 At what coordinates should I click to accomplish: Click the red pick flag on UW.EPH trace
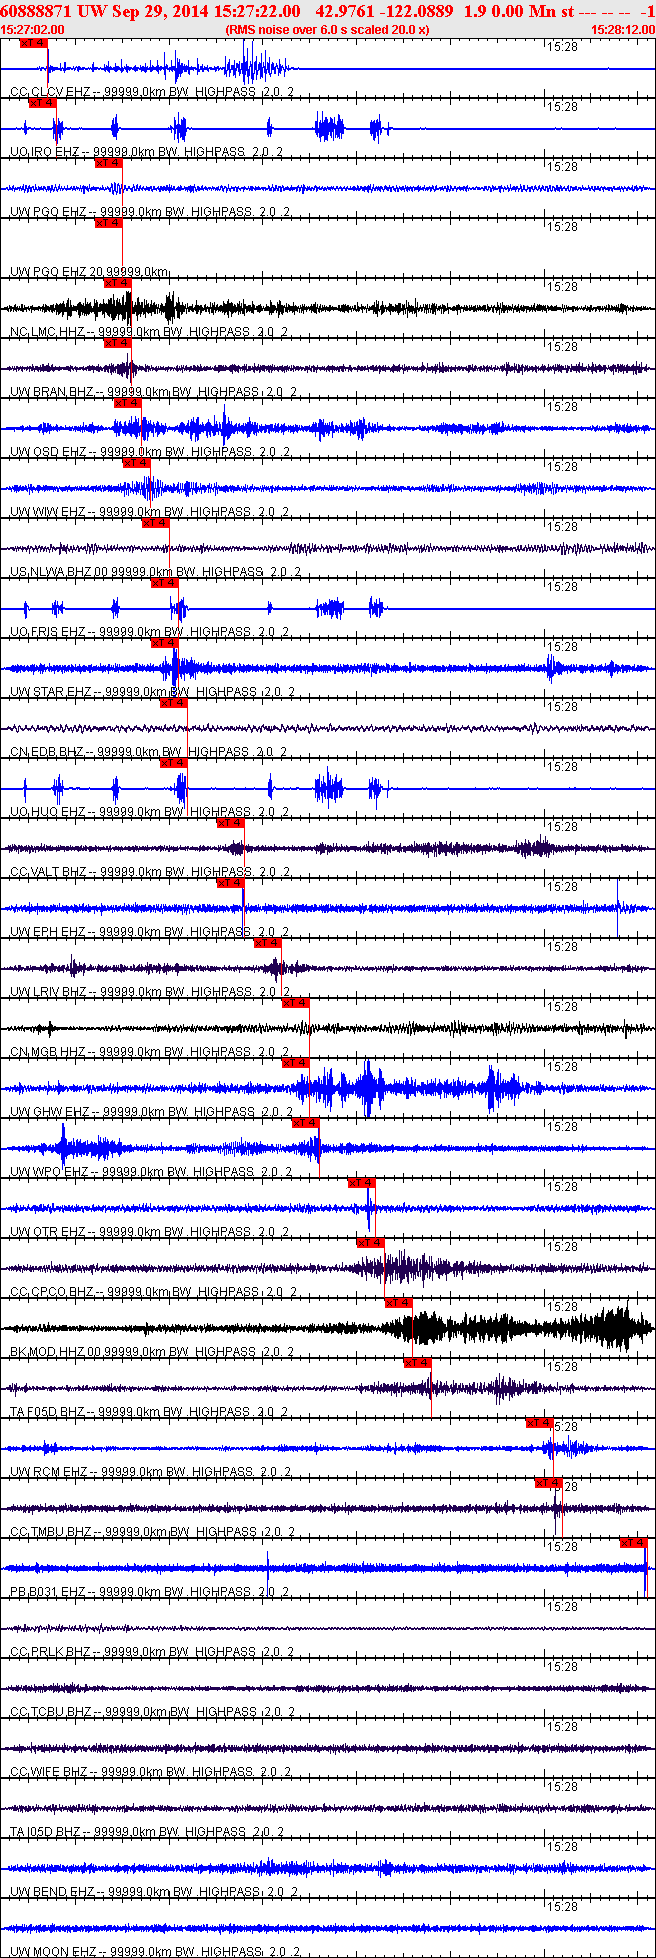tap(231, 883)
